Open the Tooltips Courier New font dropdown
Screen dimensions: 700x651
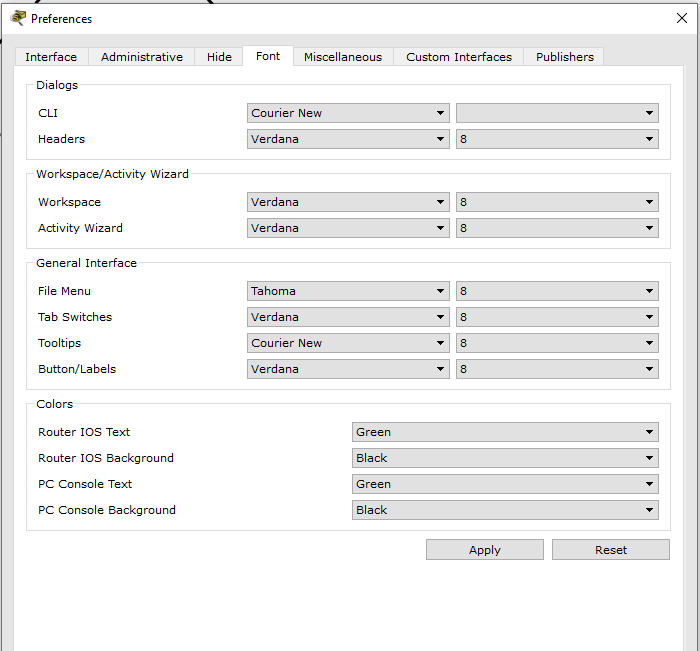click(x=348, y=343)
